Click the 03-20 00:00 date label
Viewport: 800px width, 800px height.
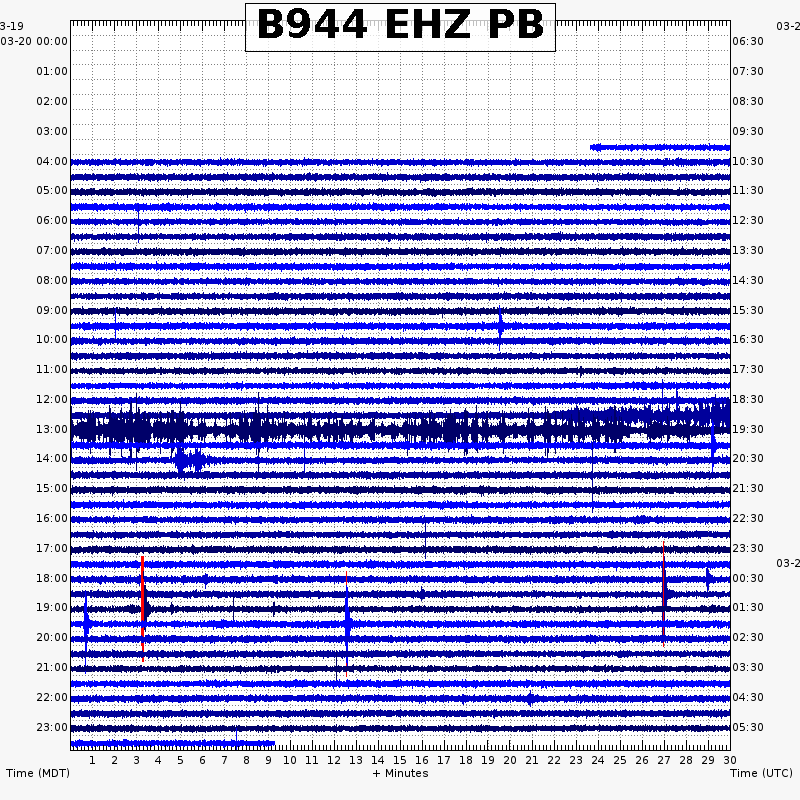34,41
